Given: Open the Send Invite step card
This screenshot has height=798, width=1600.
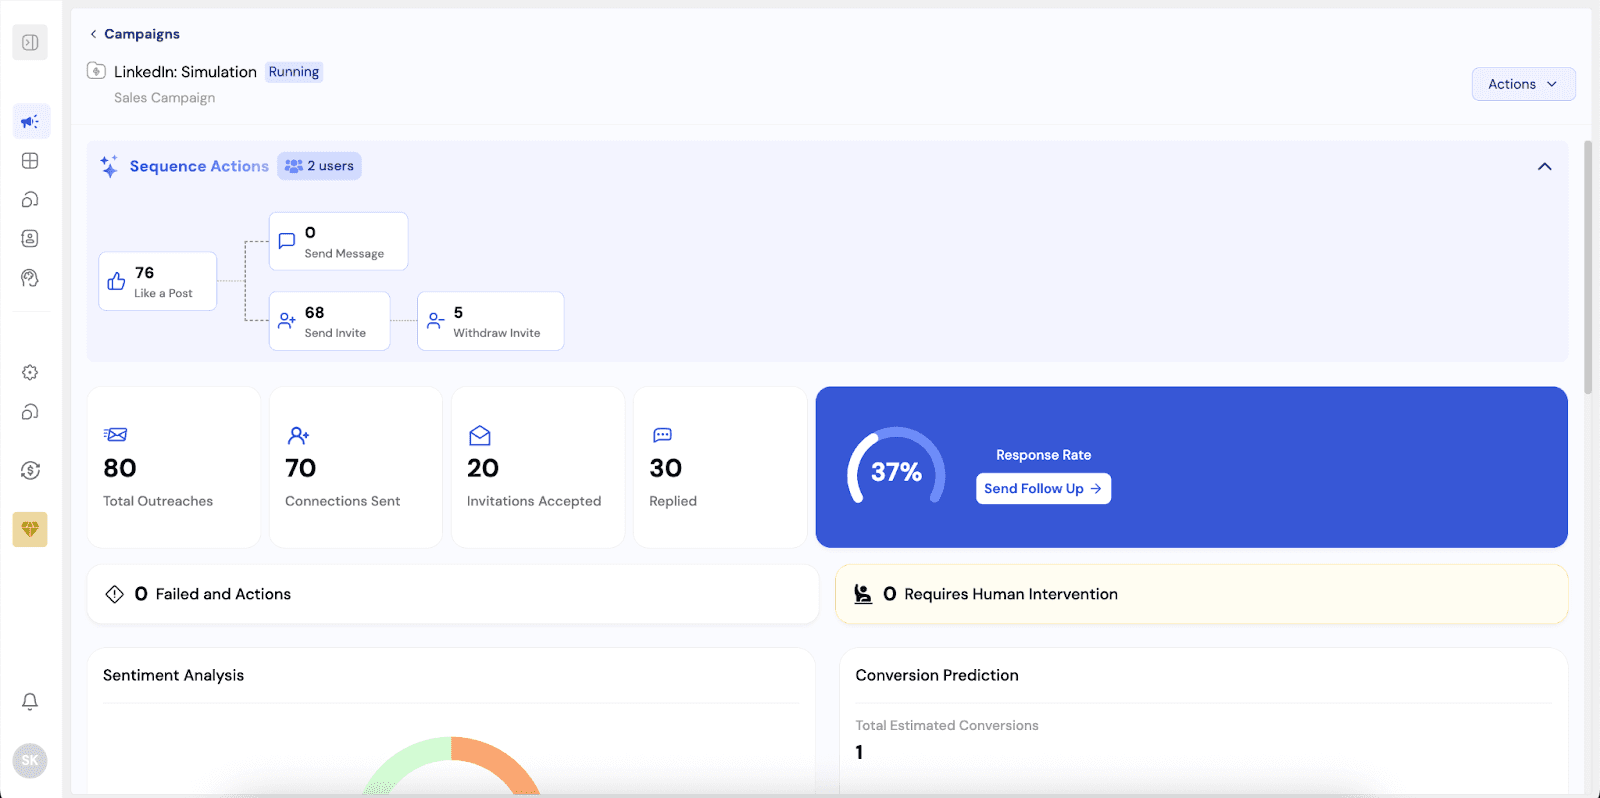Looking at the screenshot, I should click(x=329, y=321).
